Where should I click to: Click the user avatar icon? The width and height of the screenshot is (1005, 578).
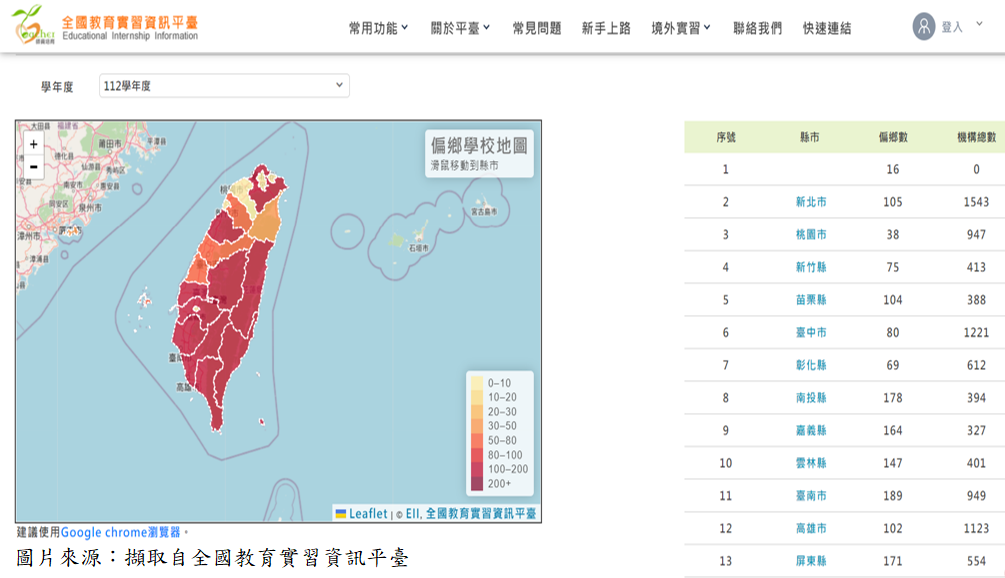tap(924, 27)
